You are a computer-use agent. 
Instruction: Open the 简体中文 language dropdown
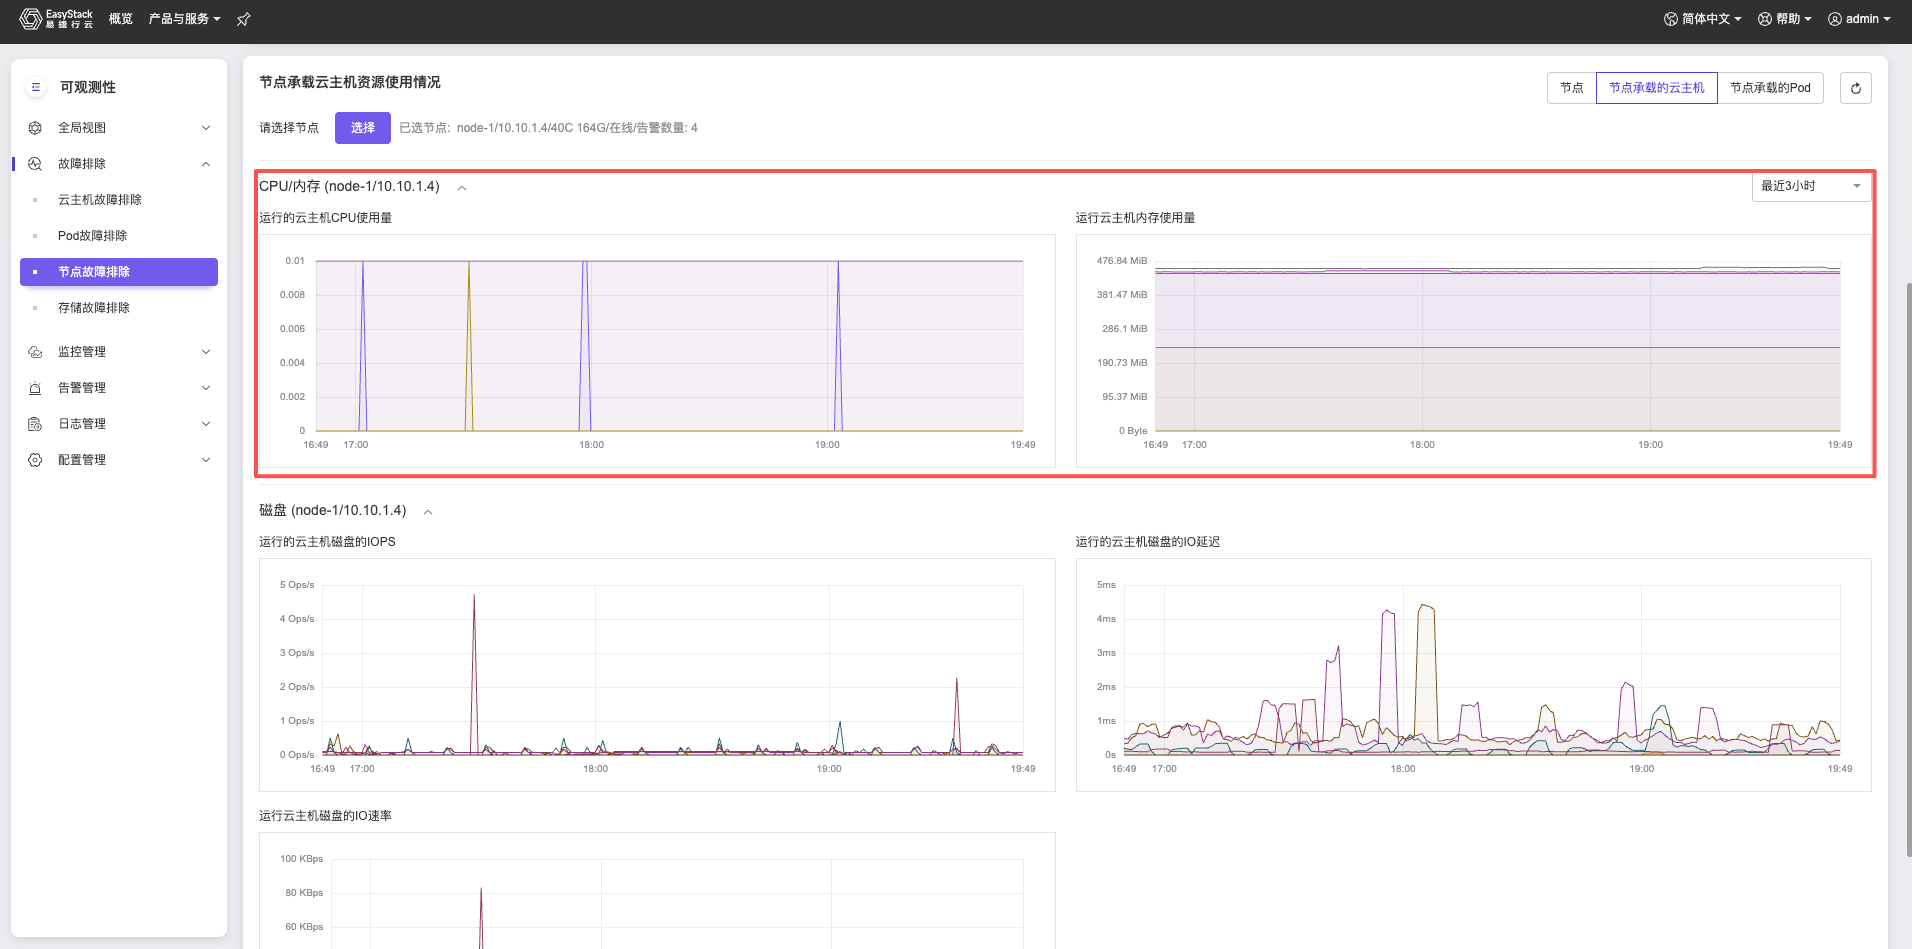(x=1702, y=19)
